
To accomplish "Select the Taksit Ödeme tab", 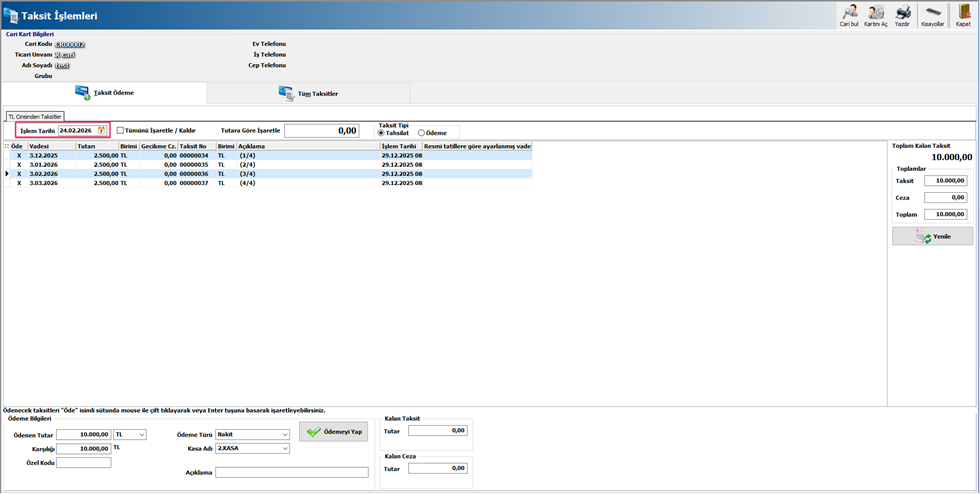I will (x=104, y=93).
